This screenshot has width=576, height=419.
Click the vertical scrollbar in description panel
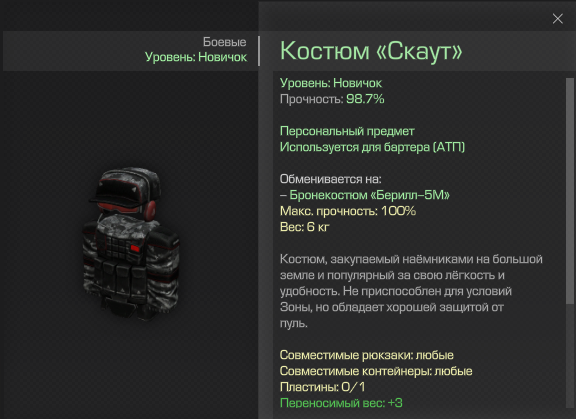570,191
